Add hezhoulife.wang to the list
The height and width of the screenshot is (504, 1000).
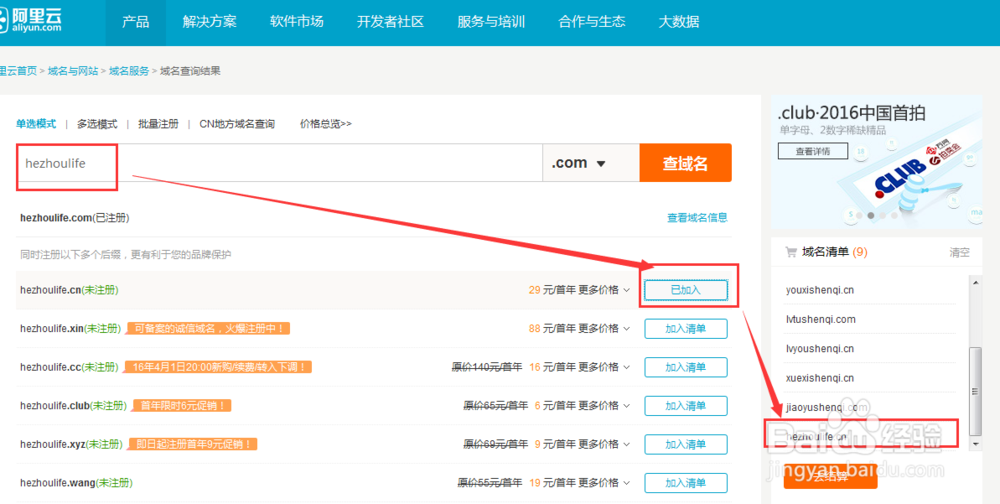686,483
